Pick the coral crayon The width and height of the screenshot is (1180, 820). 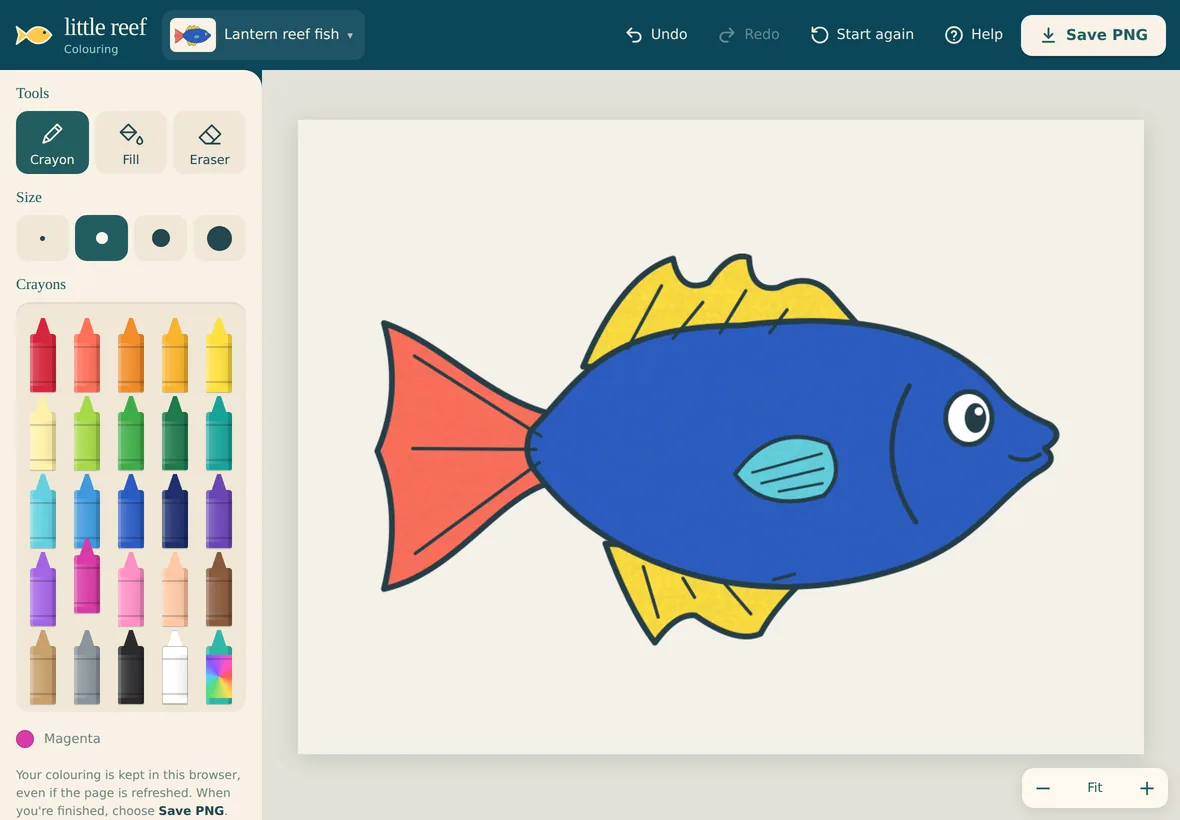coord(87,355)
